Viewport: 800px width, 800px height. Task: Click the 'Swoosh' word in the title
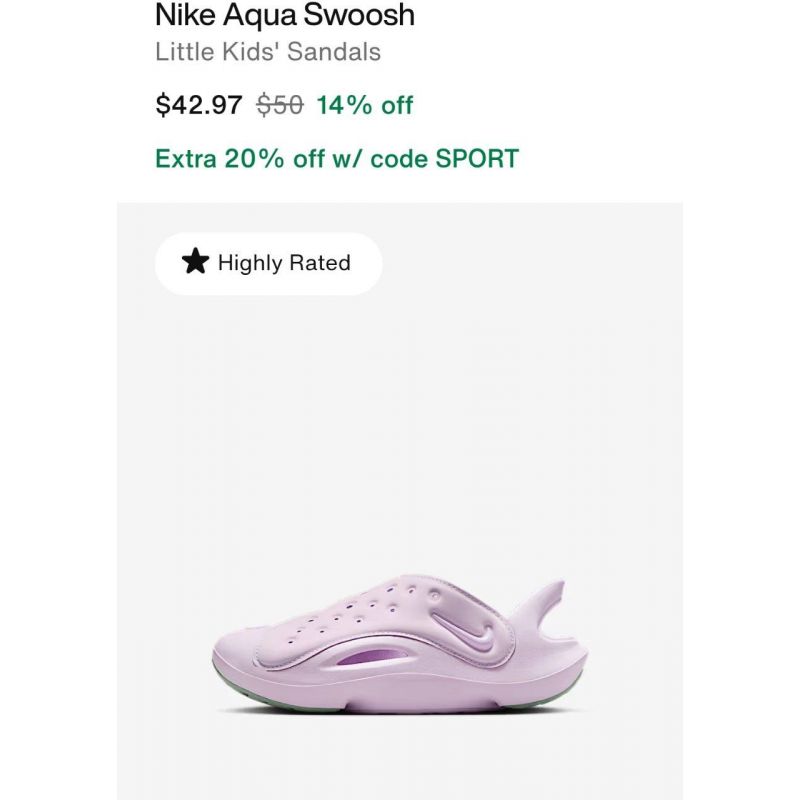[x=359, y=15]
